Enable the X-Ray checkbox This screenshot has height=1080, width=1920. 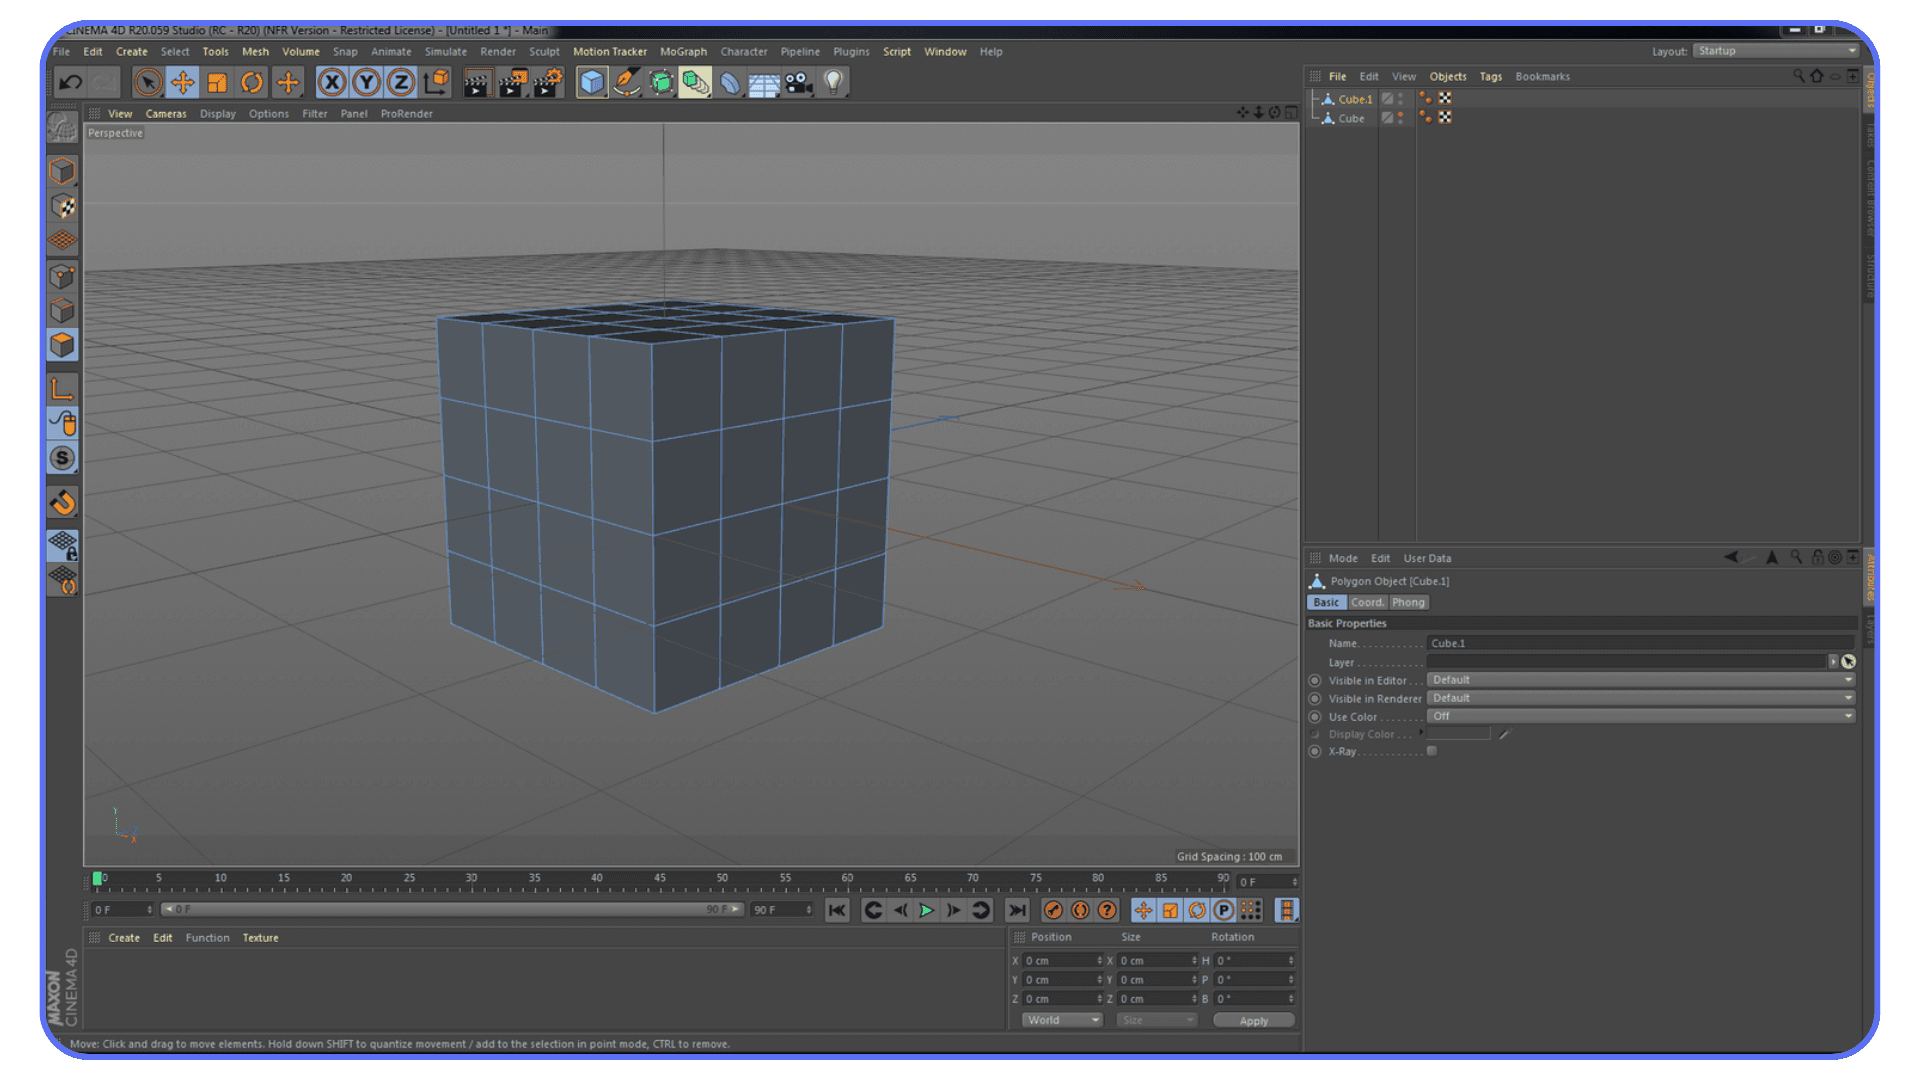(1432, 751)
